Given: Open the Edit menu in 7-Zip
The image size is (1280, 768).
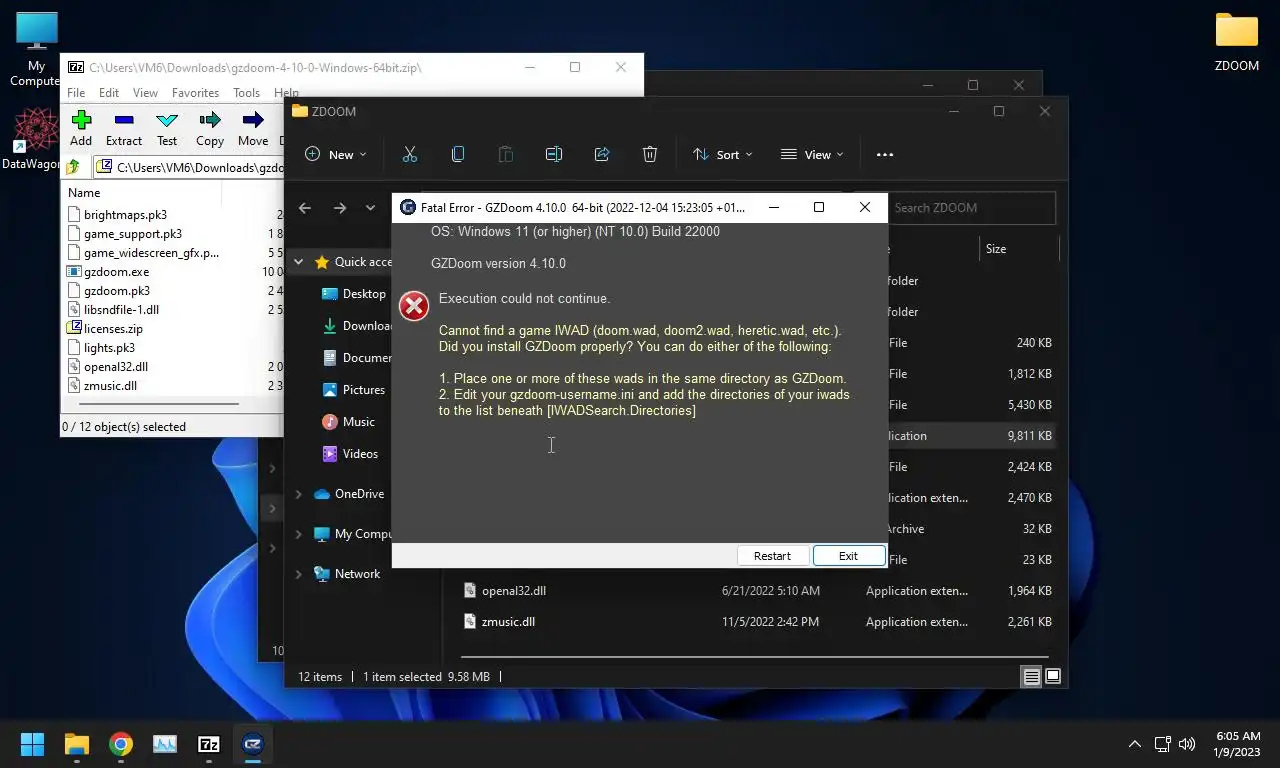Looking at the screenshot, I should coord(109,93).
